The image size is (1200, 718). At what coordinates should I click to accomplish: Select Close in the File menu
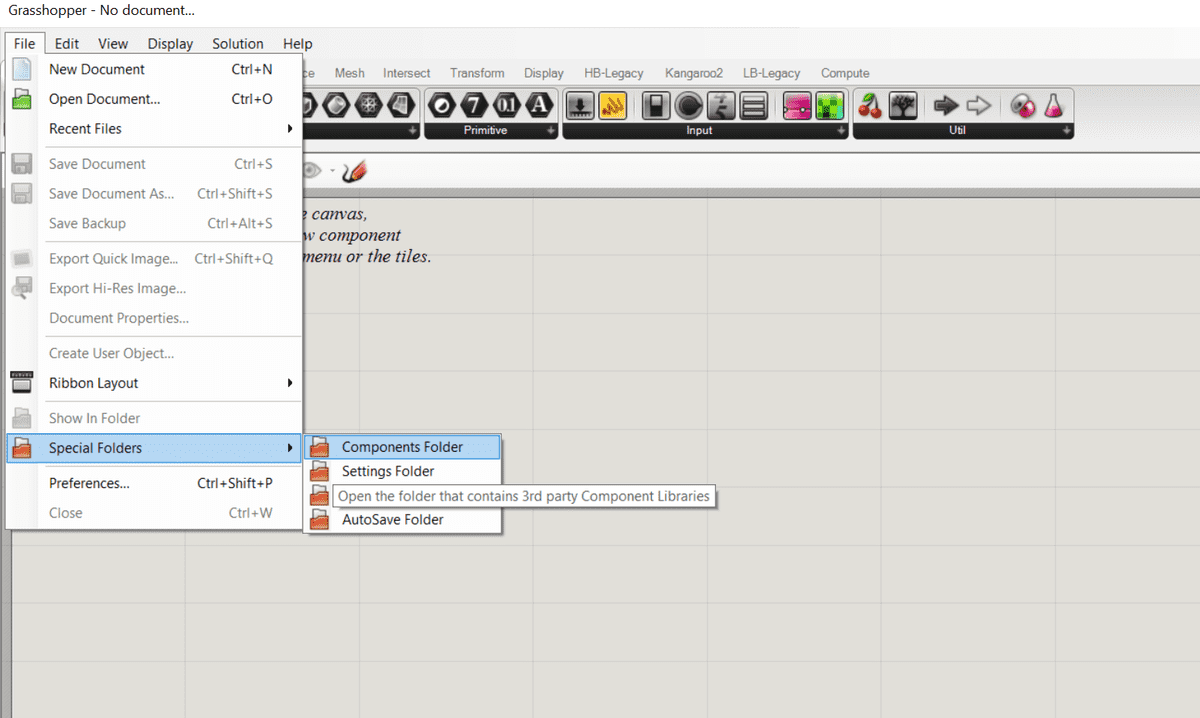coord(154,513)
